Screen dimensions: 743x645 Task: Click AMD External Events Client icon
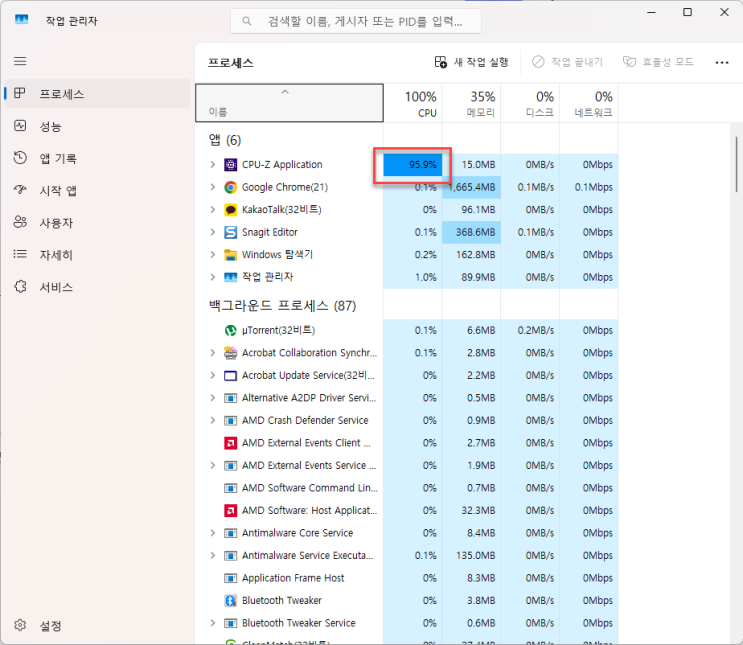pyautogui.click(x=230, y=443)
